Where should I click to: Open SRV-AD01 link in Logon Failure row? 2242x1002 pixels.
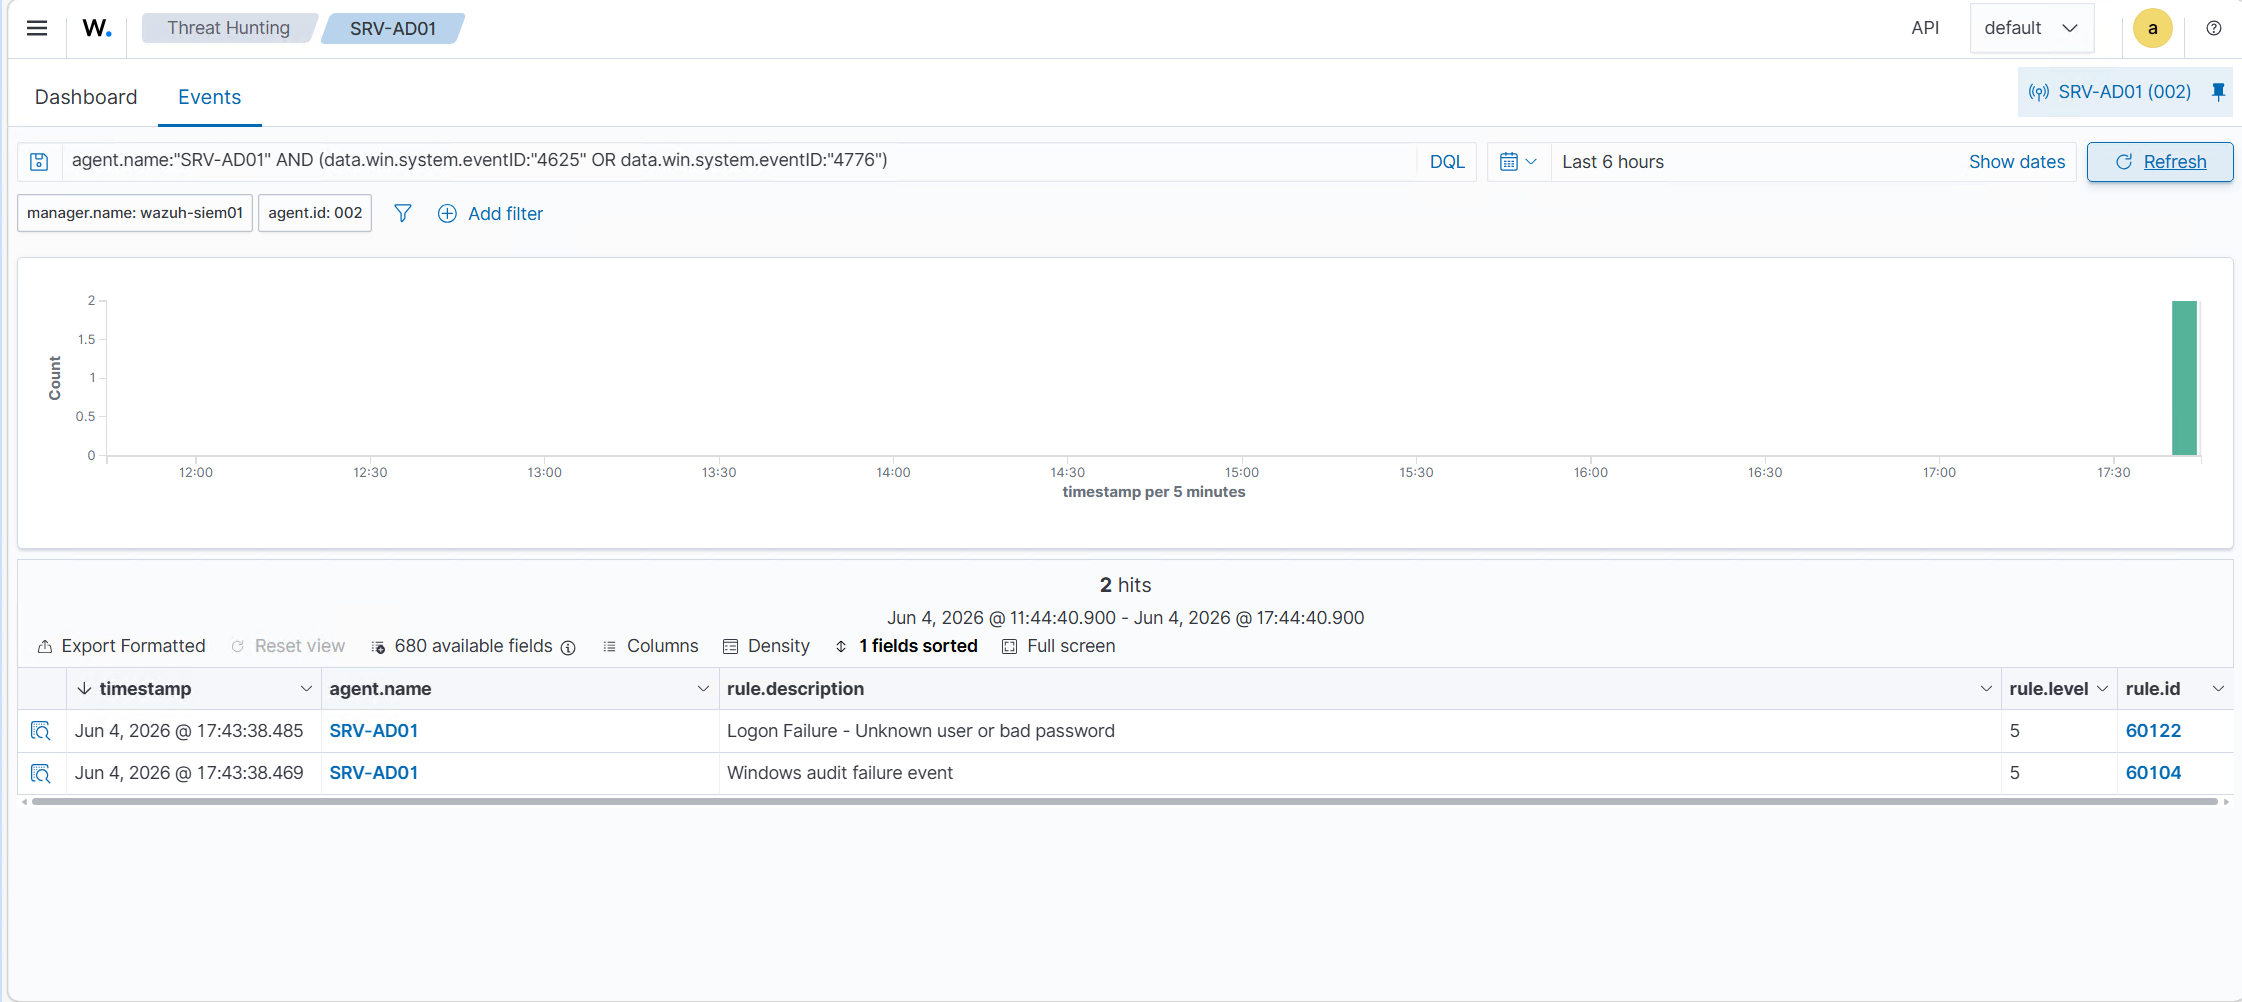(374, 731)
